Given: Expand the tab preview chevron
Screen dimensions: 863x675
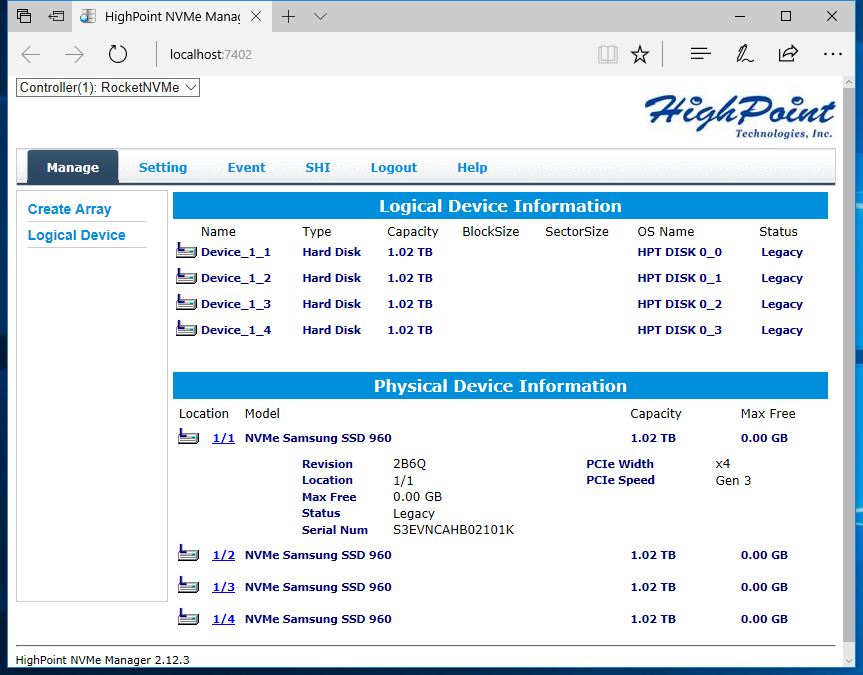Looking at the screenshot, I should (x=320, y=17).
